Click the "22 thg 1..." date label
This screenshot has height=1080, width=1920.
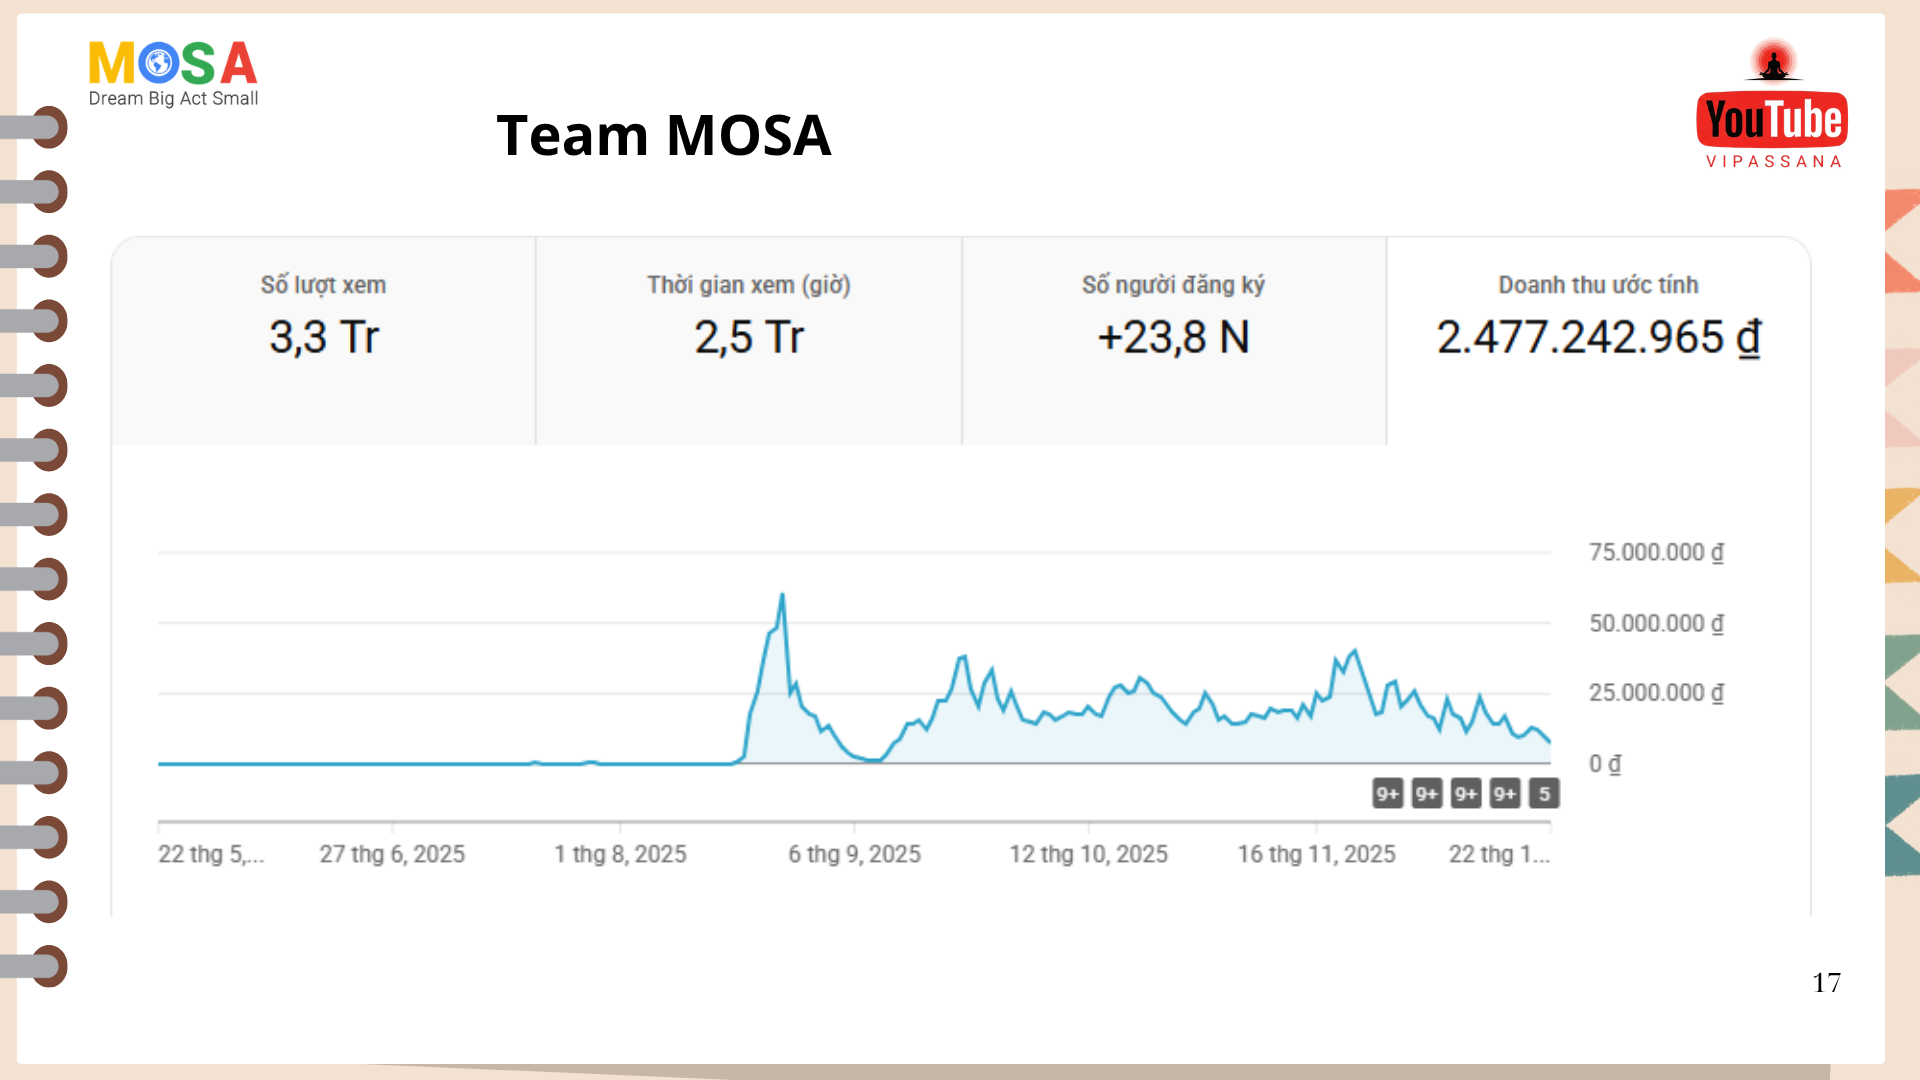click(1499, 854)
